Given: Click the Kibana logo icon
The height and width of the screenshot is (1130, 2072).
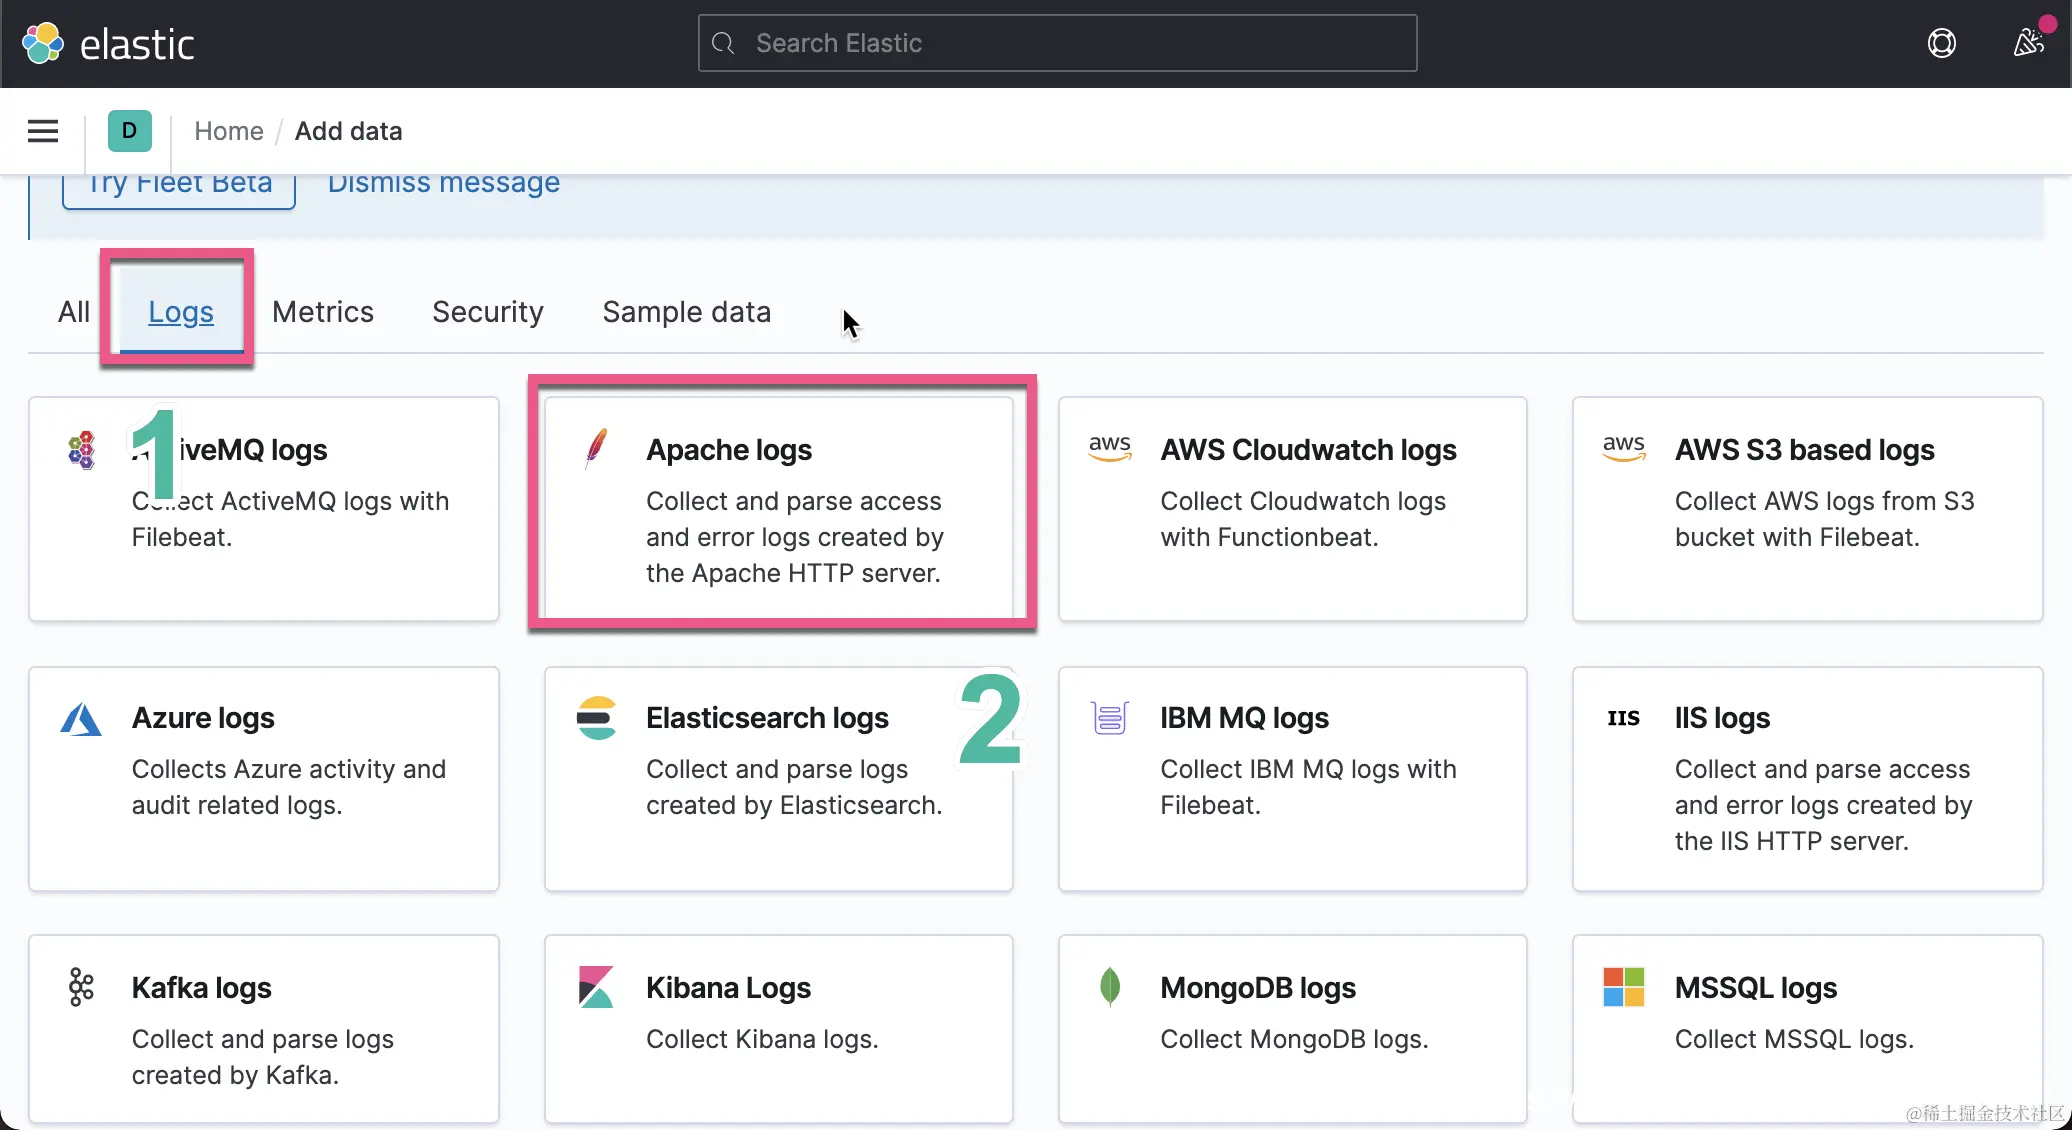Looking at the screenshot, I should pyautogui.click(x=596, y=987).
